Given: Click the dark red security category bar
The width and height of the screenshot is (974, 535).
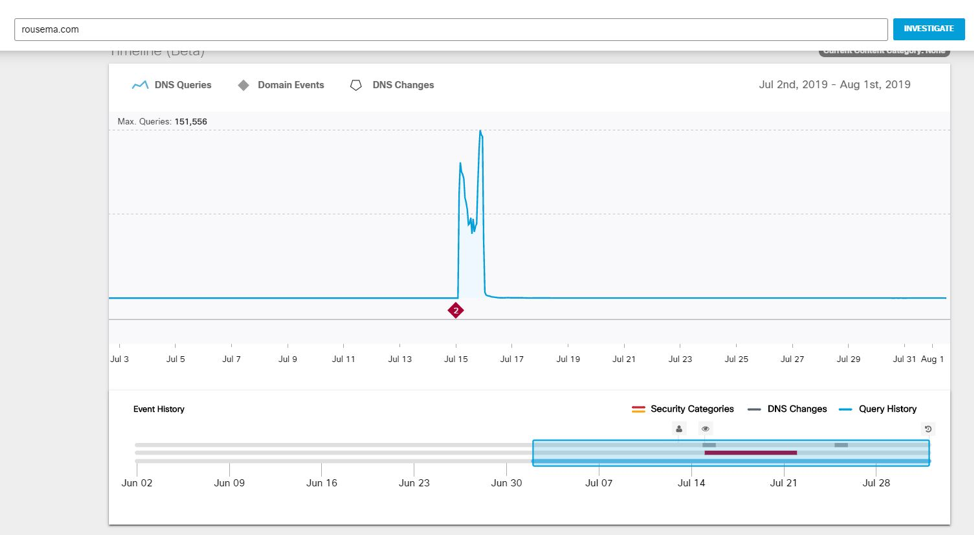Looking at the screenshot, I should click(x=750, y=453).
